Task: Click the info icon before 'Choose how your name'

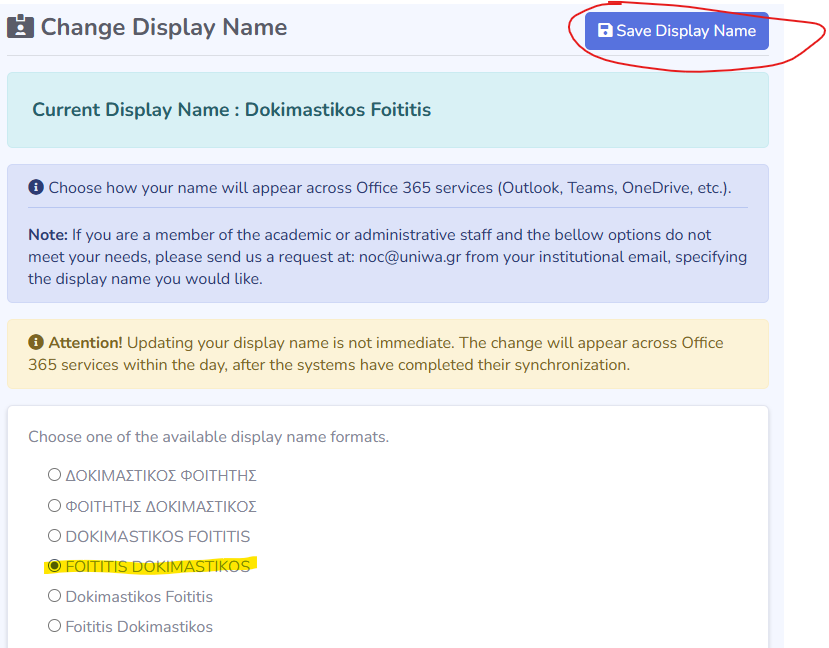Action: [x=36, y=188]
